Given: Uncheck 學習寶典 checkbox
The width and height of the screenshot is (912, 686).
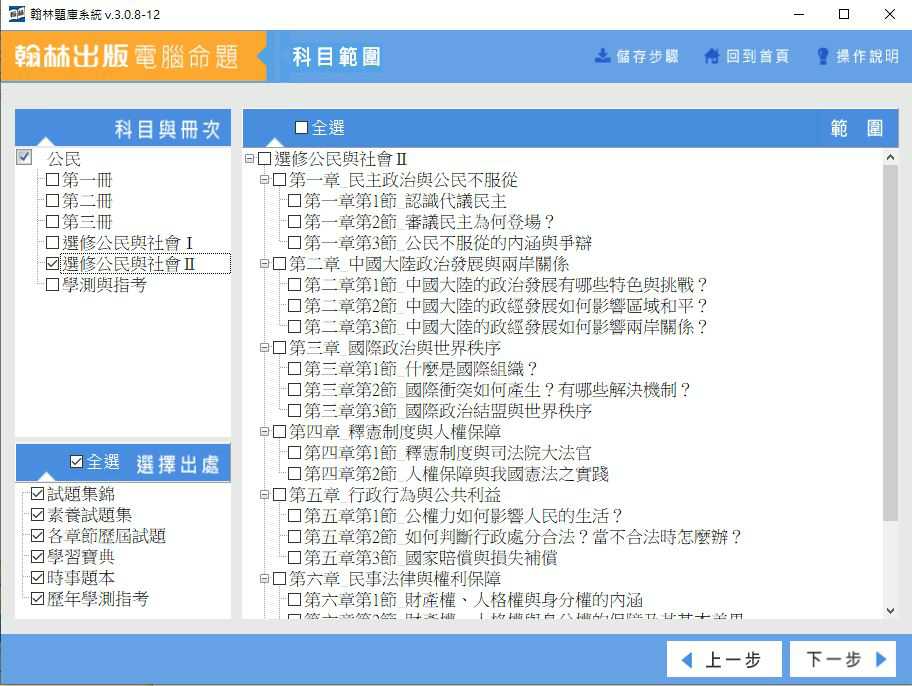Looking at the screenshot, I should pyautogui.click(x=37, y=557).
